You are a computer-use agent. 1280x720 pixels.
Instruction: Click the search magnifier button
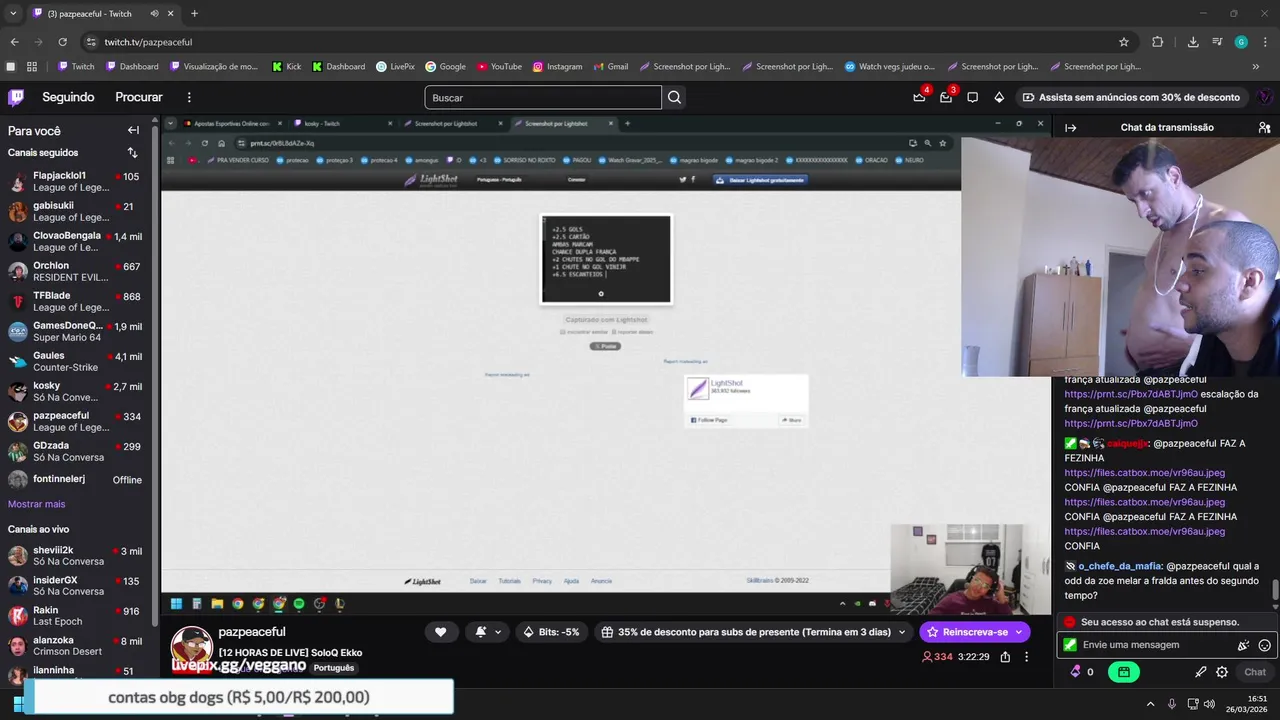pos(674,97)
